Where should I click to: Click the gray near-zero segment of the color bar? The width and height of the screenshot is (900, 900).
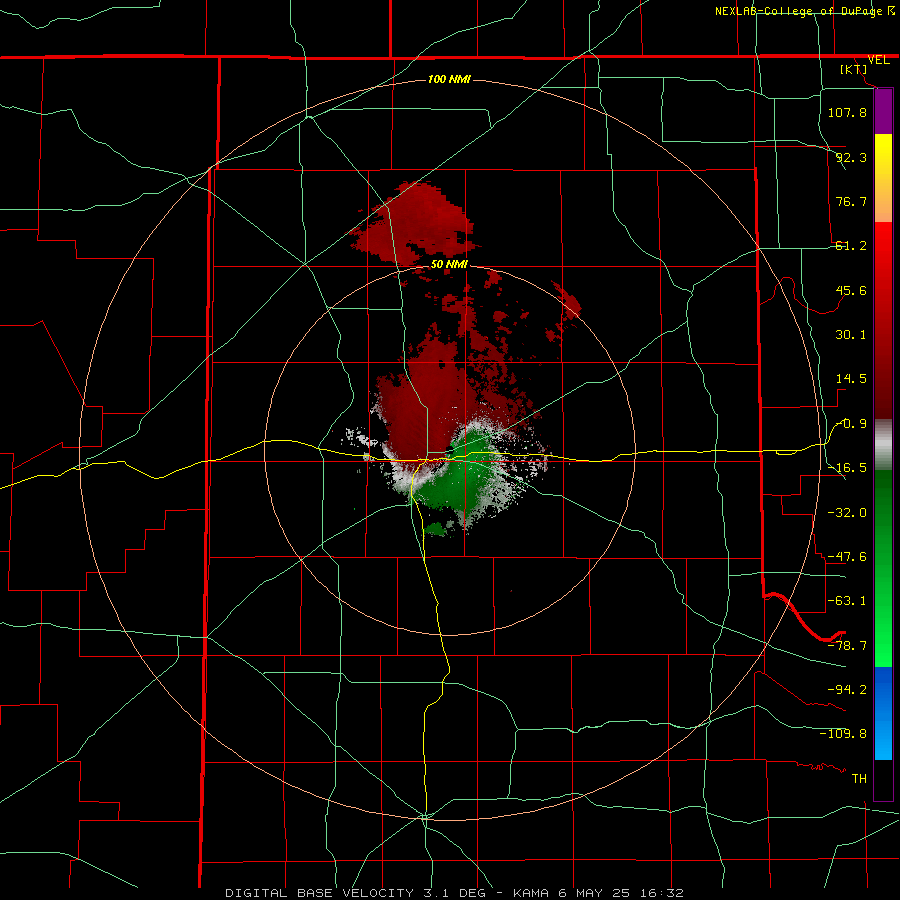coord(883,445)
